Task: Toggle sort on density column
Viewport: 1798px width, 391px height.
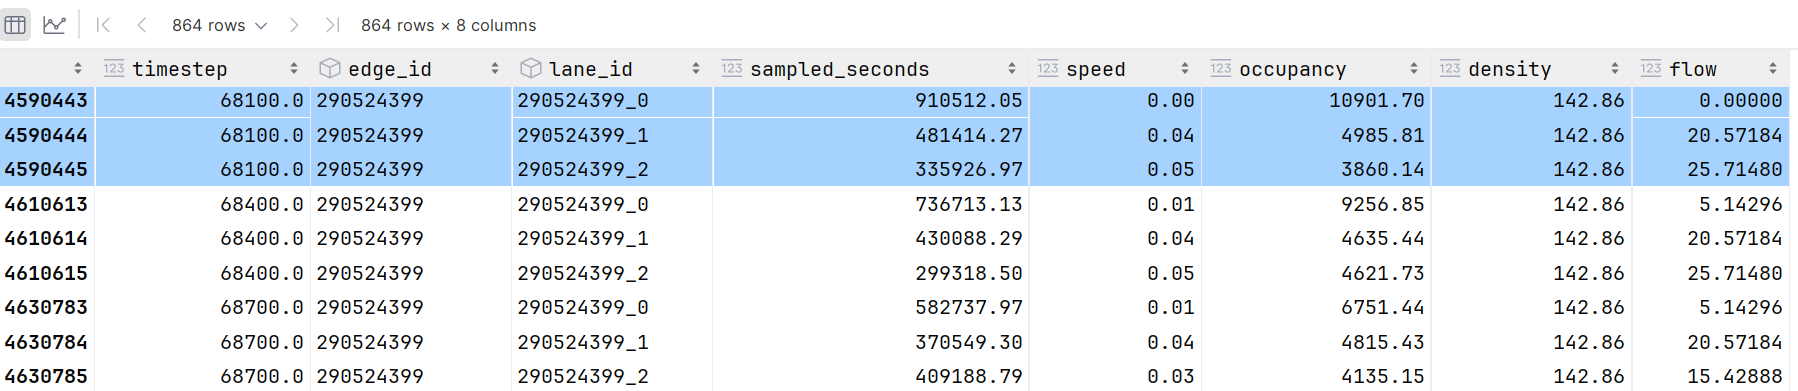Action: [x=1615, y=68]
